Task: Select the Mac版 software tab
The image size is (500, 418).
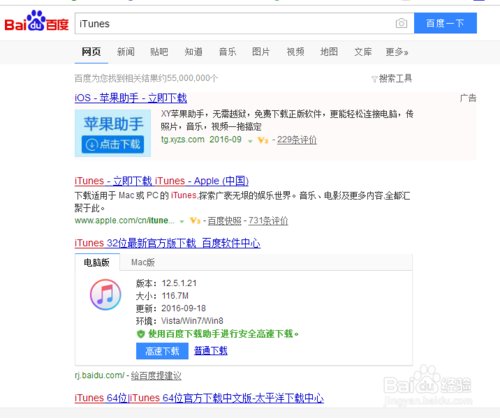Action: (143, 263)
